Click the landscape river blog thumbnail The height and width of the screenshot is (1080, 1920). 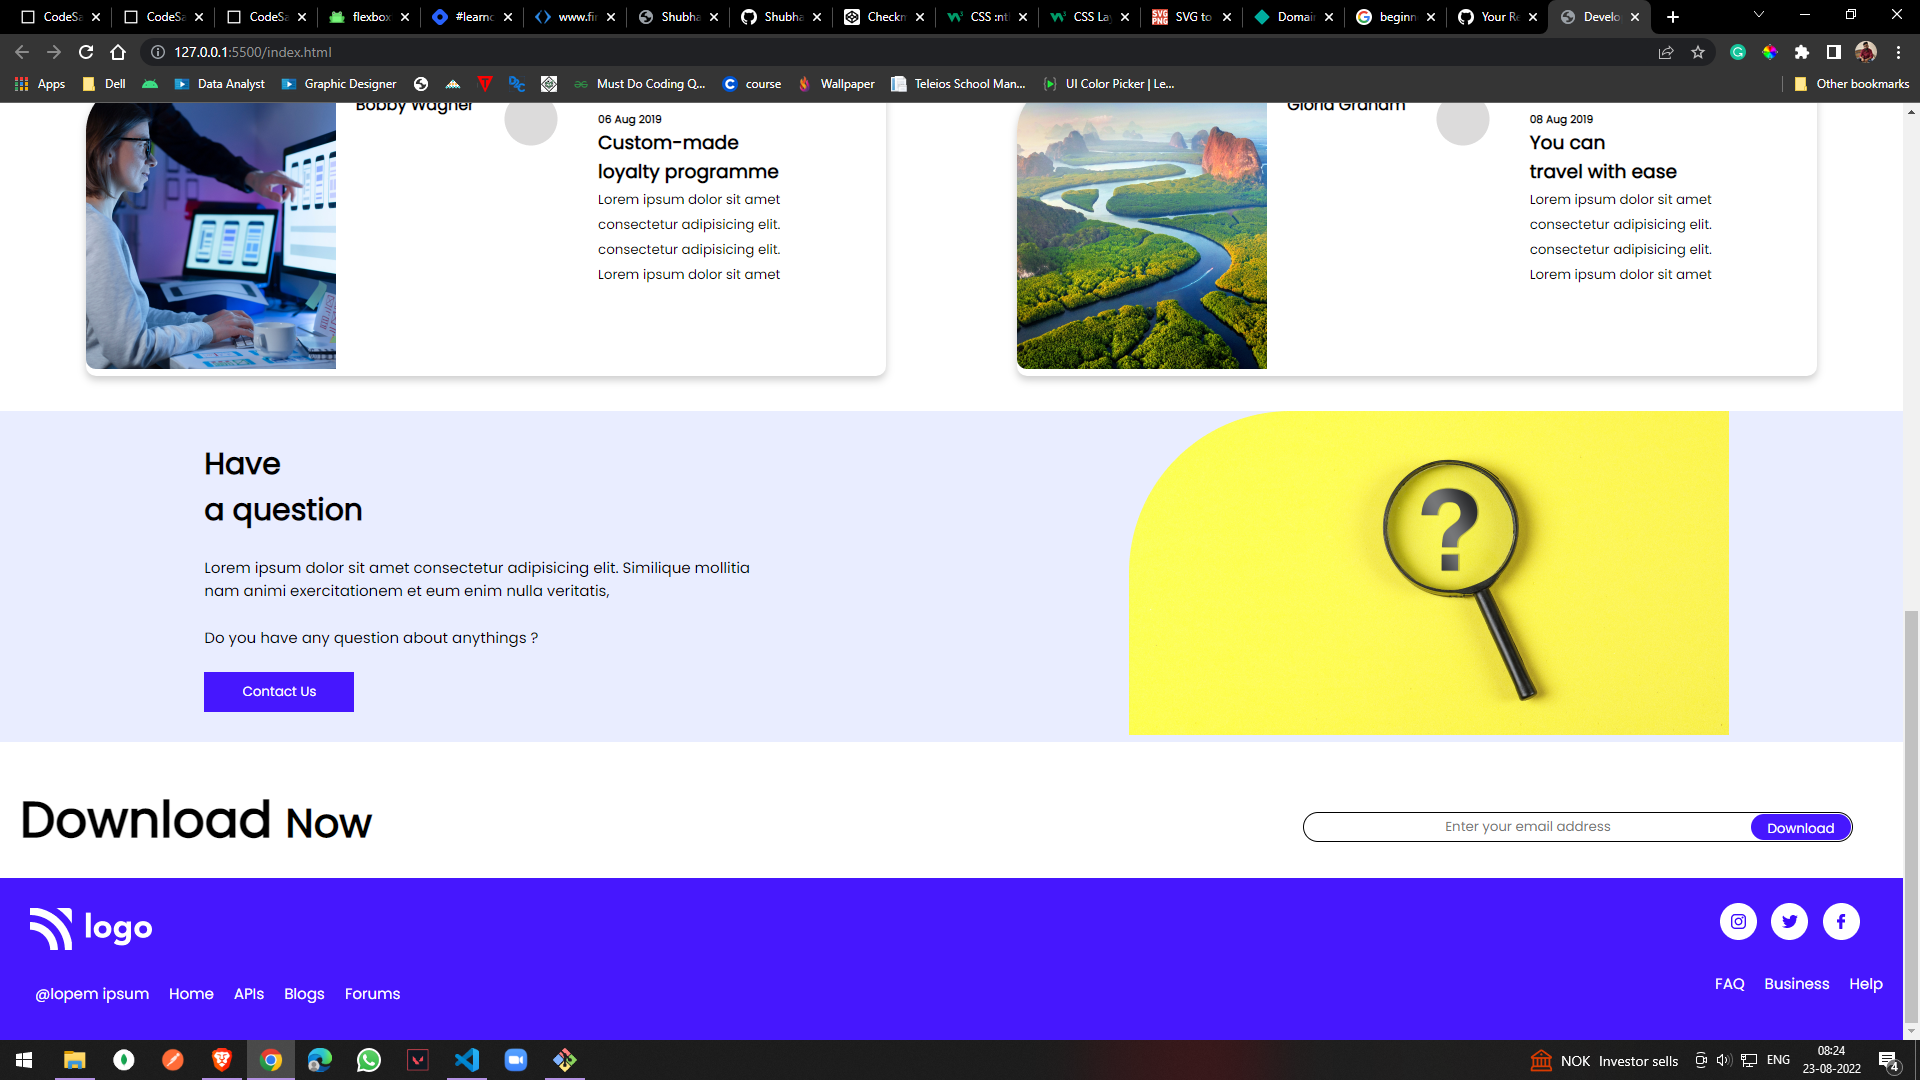coord(1143,237)
